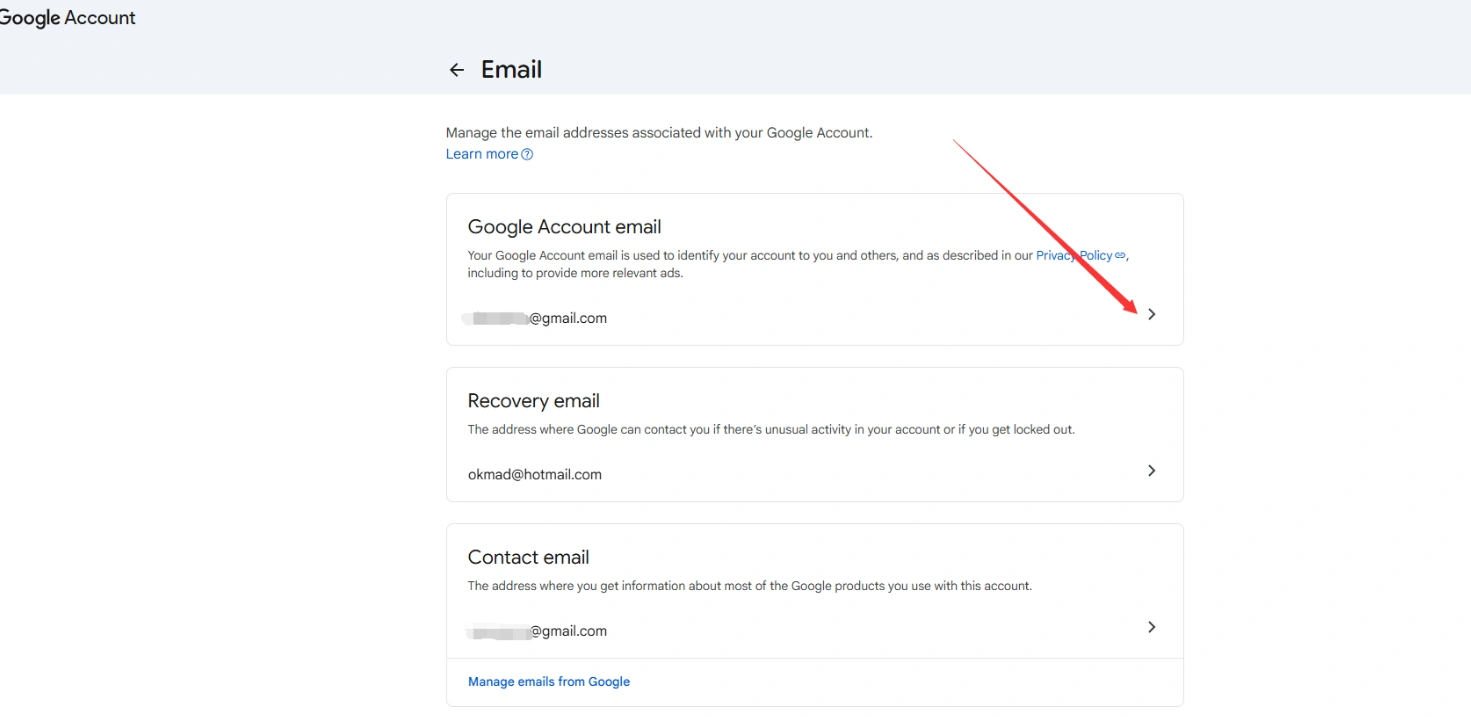Image resolution: width=1471 pixels, height=717 pixels.
Task: Click the Google Account email heading
Action: tap(565, 227)
